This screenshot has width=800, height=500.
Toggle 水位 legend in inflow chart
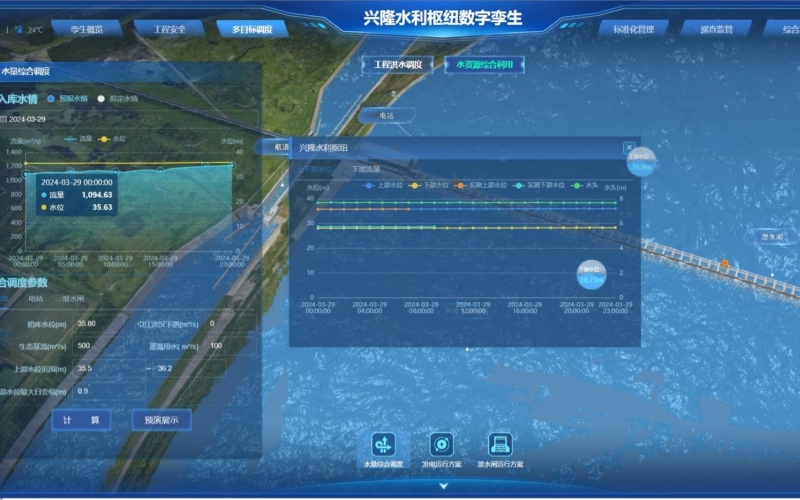112,139
